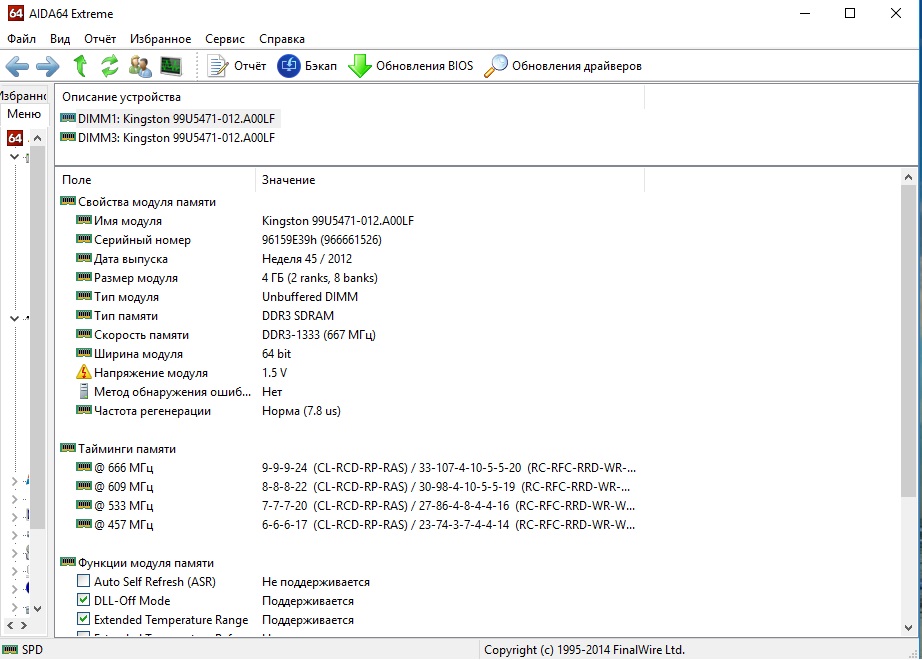Toggle the DLL-Off Mode checkbox
This screenshot has height=660, width=922.
click(83, 600)
